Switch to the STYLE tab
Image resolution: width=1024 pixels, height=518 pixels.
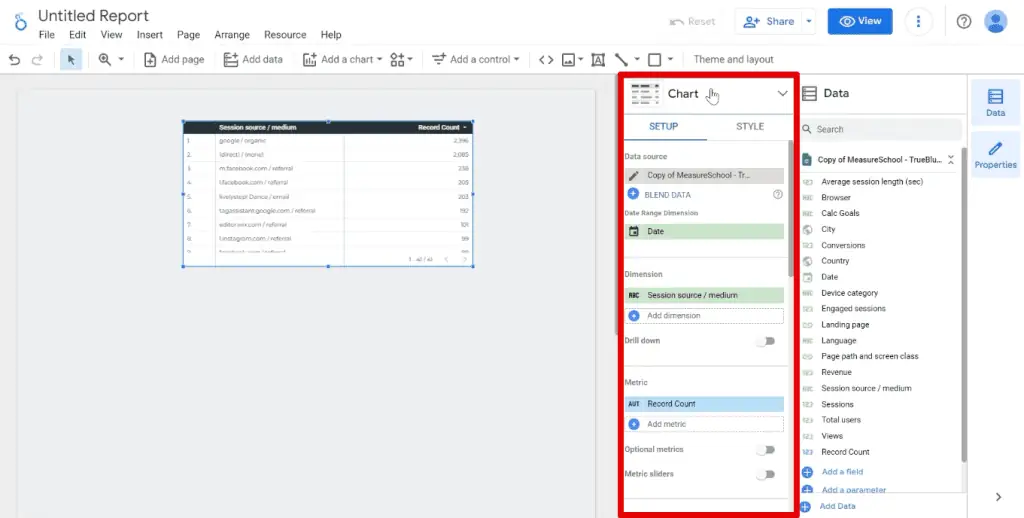[x=749, y=127]
